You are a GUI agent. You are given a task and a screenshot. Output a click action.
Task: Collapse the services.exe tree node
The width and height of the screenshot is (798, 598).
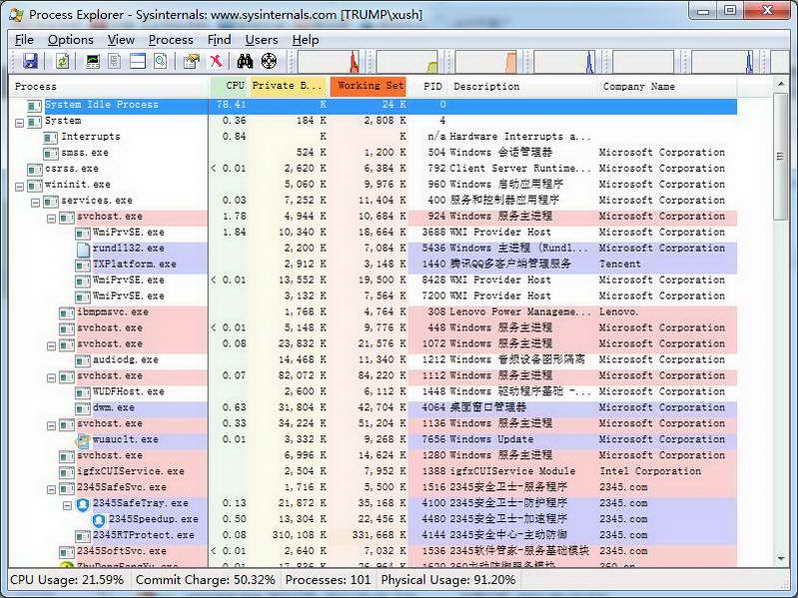pyautogui.click(x=35, y=202)
